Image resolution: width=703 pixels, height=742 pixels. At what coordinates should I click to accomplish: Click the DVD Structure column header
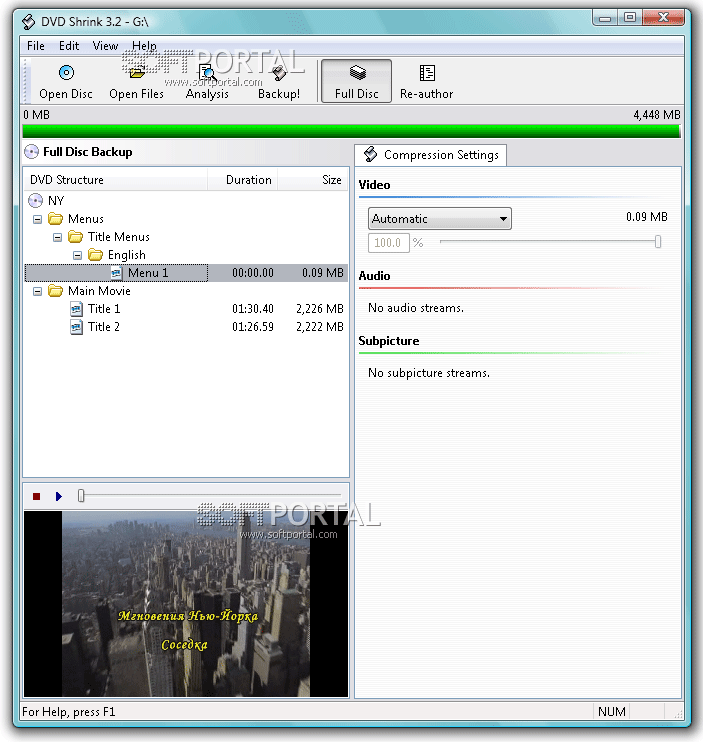pos(116,180)
